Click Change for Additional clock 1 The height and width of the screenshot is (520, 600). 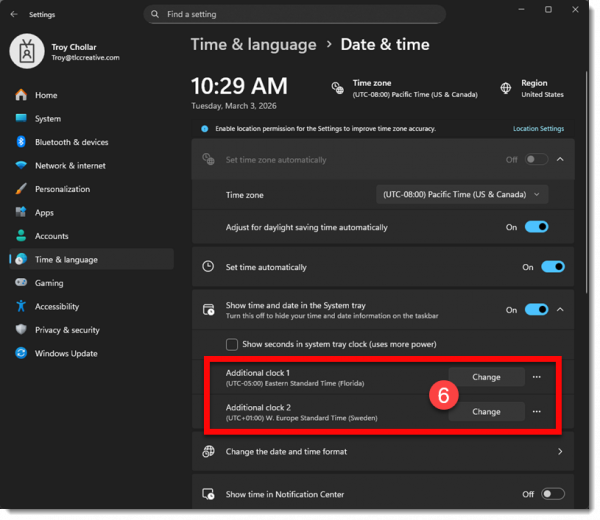[x=486, y=377]
